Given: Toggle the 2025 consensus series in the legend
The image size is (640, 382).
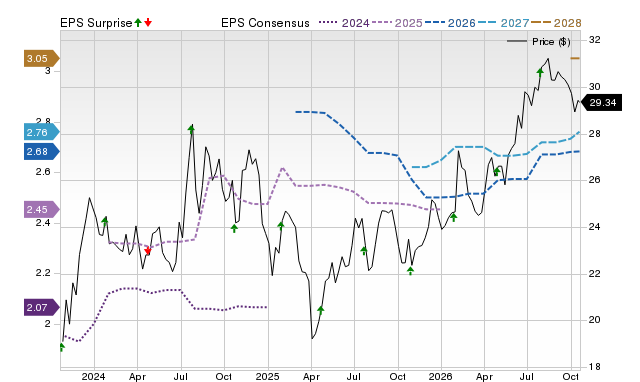Looking at the screenshot, I should [x=397, y=23].
